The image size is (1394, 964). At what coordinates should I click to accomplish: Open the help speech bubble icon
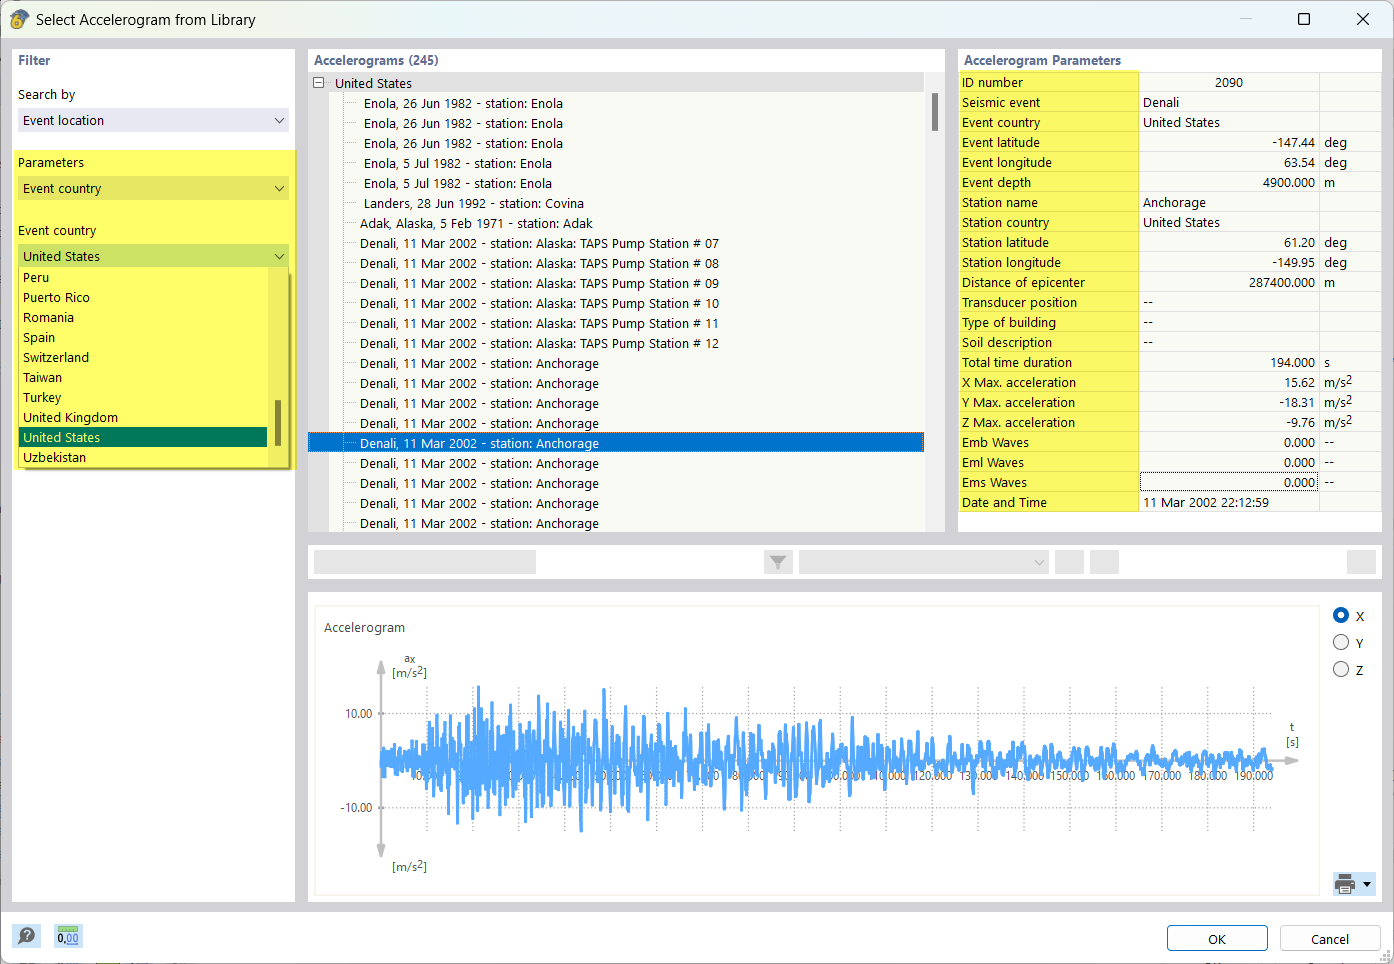tap(26, 936)
